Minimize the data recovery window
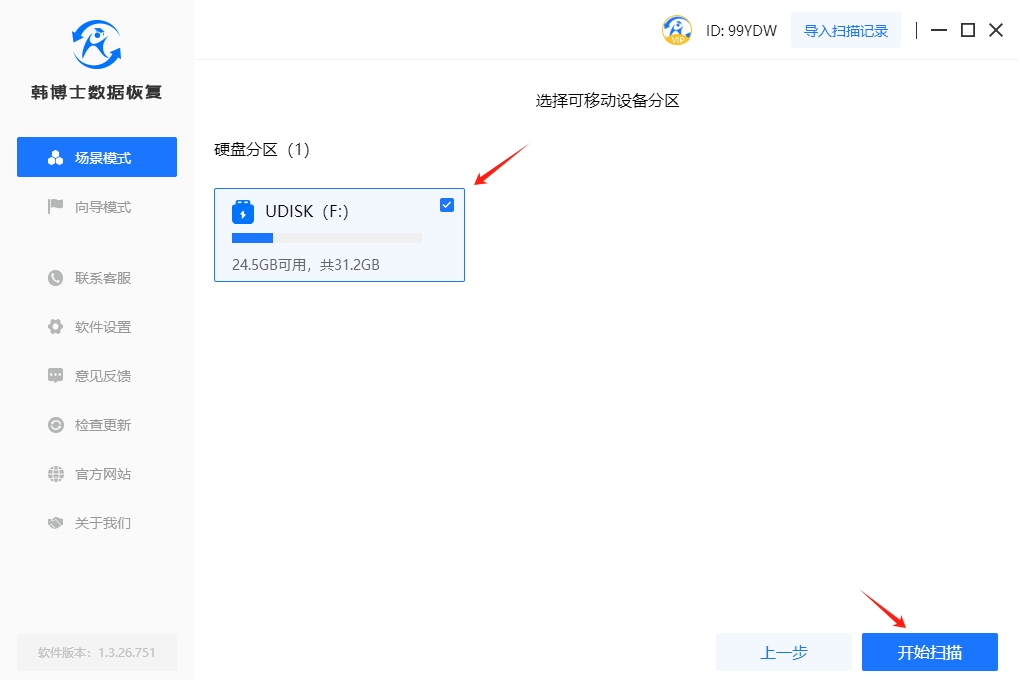The width and height of the screenshot is (1020, 680). coord(938,31)
